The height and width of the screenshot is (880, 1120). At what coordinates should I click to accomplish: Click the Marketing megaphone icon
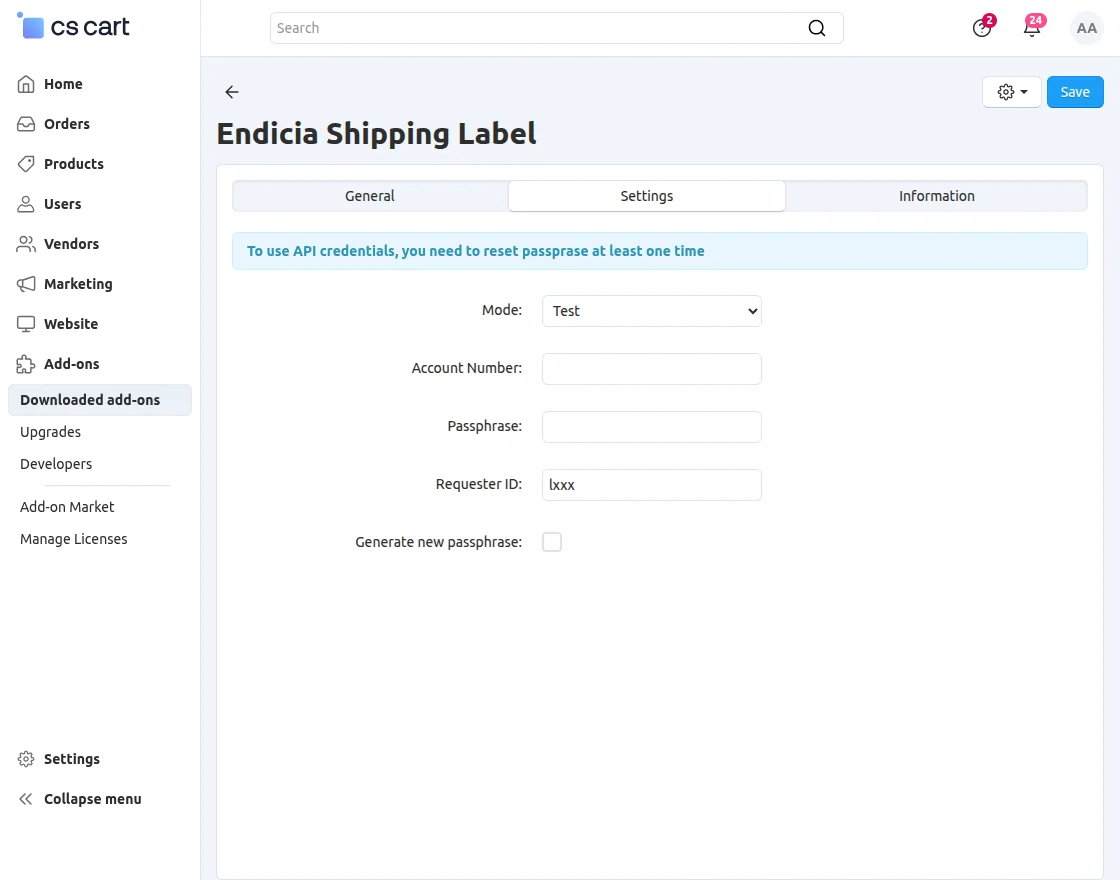pos(26,284)
